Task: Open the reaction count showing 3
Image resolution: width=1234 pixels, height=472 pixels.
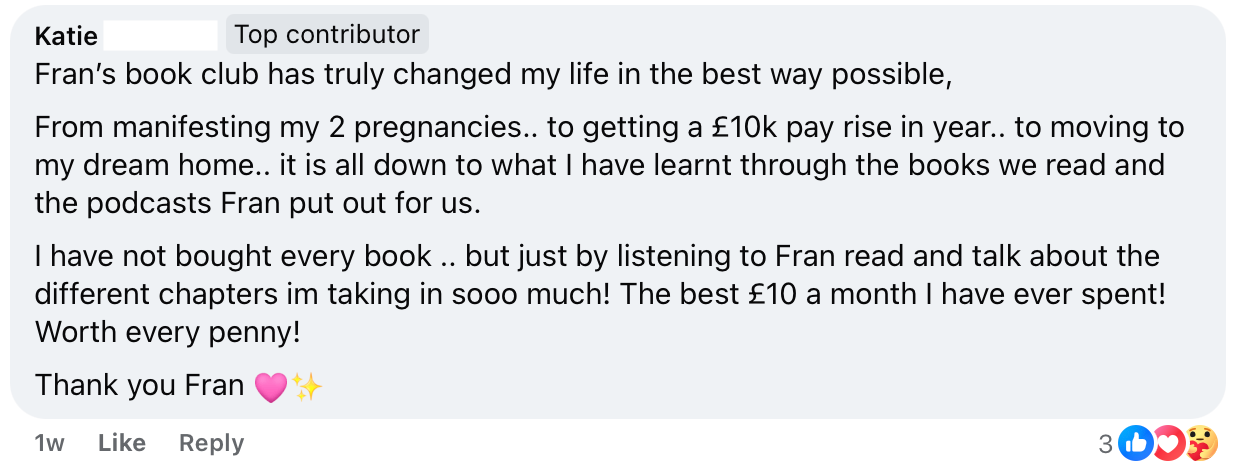Action: (1105, 443)
